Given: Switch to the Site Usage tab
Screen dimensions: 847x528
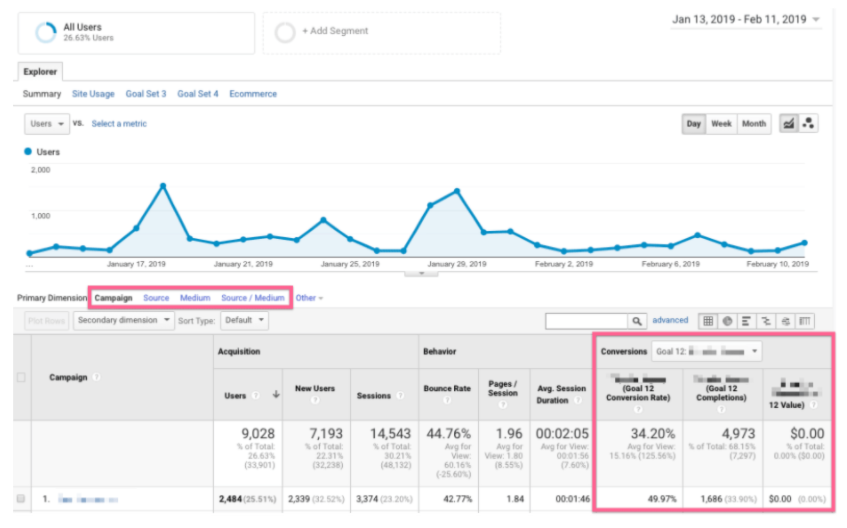Looking at the screenshot, I should pos(93,94).
